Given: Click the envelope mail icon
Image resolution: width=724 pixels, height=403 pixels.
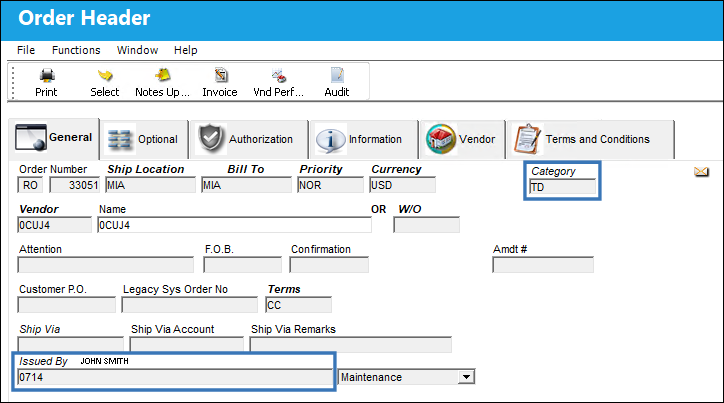Looking at the screenshot, I should click(701, 172).
